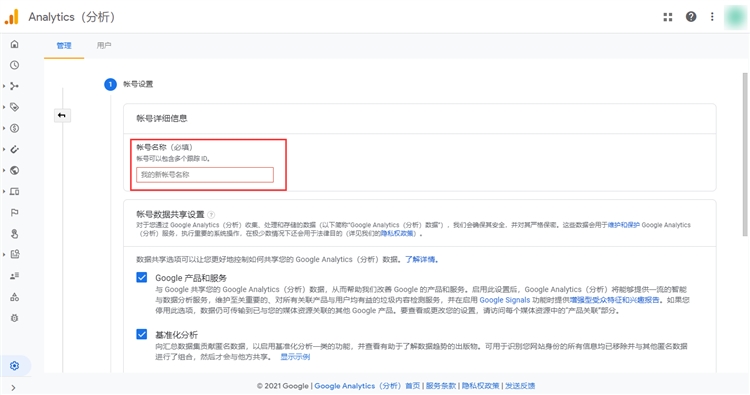Open the Tech devices icon

(14, 191)
